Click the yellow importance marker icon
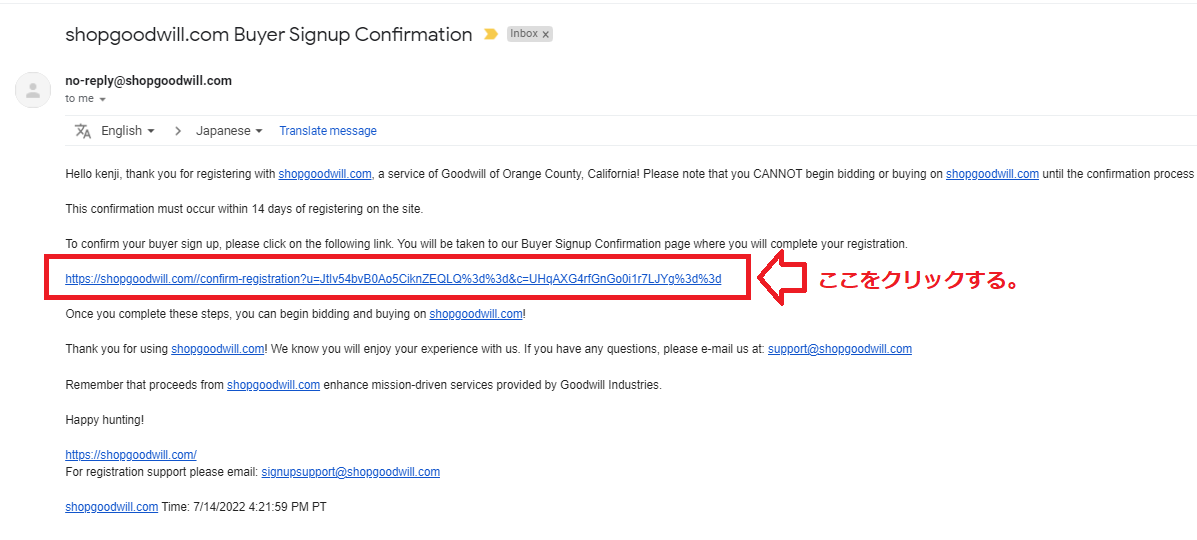The height and width of the screenshot is (540, 1197). 492,34
